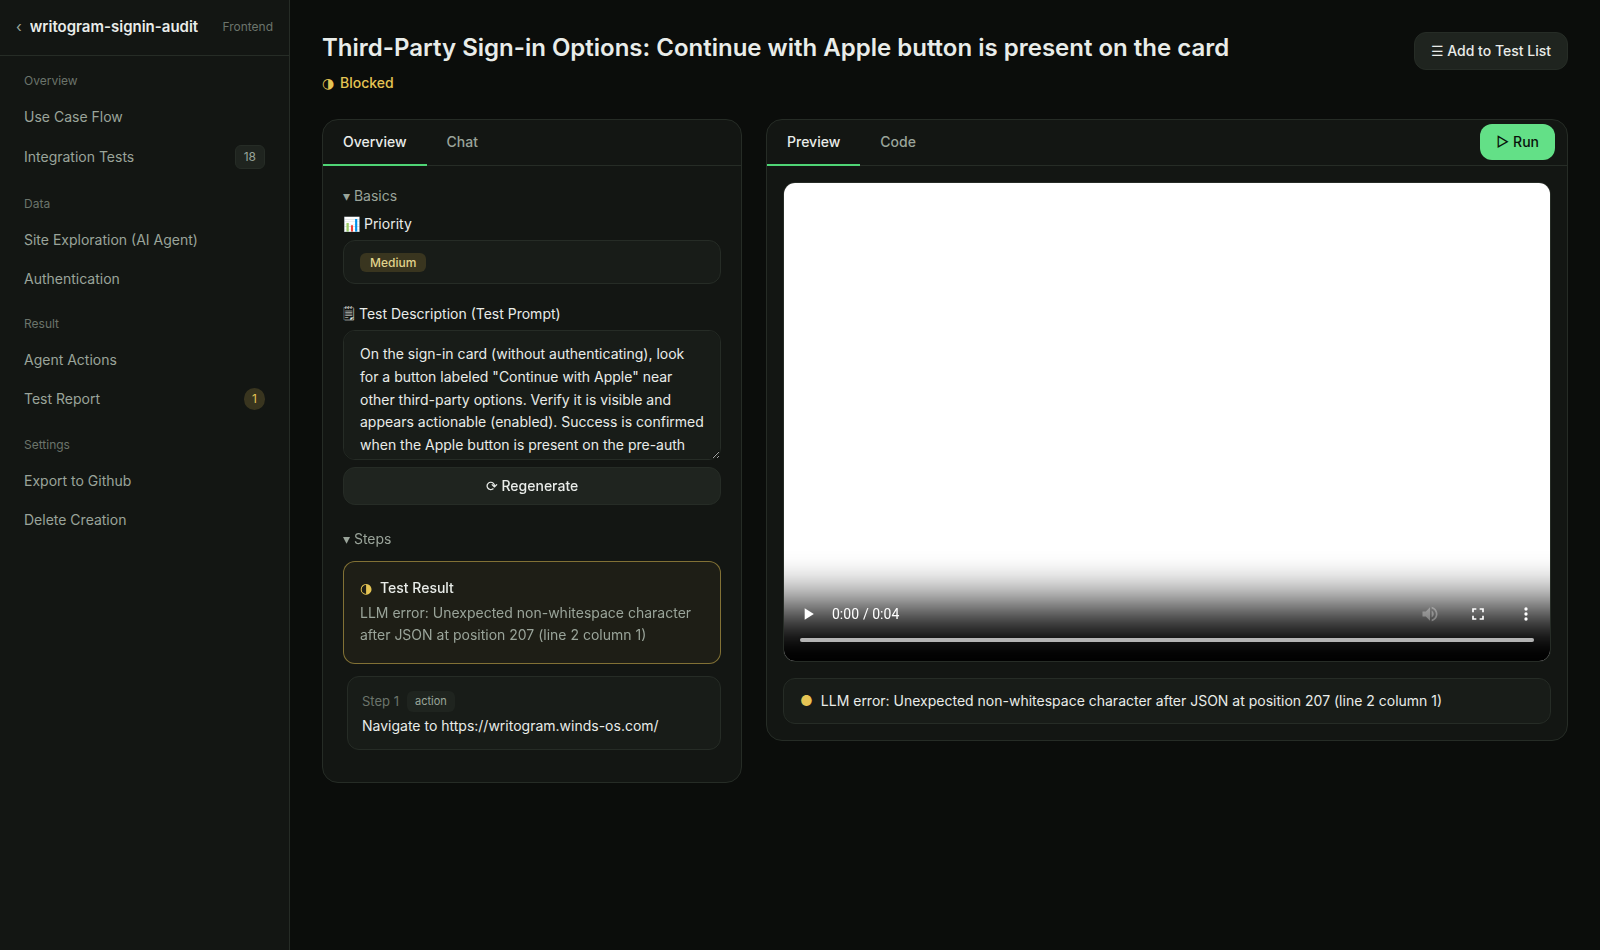This screenshot has height=950, width=1600.
Task: Open the video more options menu
Action: pos(1526,614)
